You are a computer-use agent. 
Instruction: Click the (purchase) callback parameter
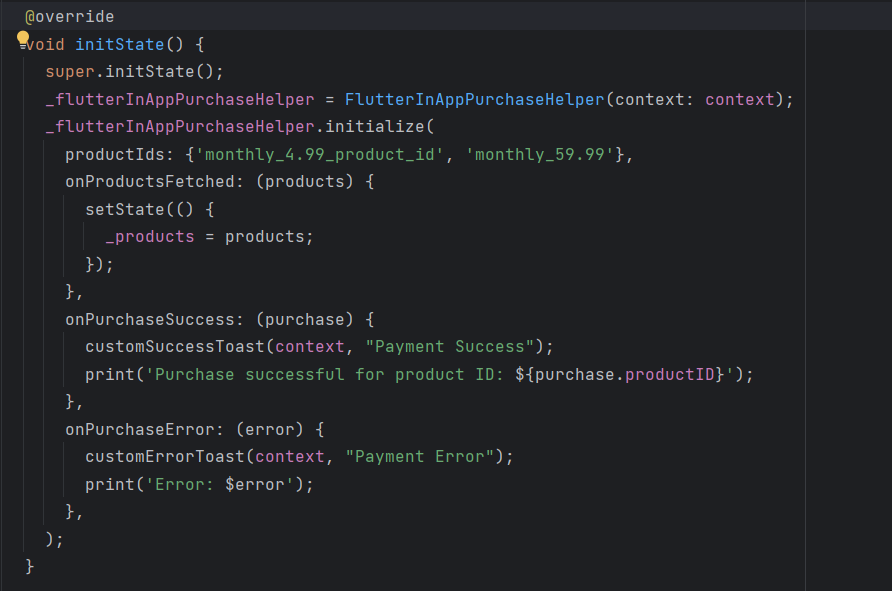pyautogui.click(x=304, y=320)
